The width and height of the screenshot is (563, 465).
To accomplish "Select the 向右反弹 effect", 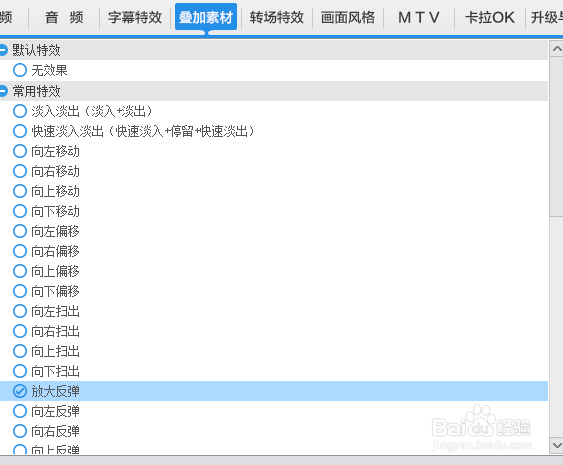I will pyautogui.click(x=20, y=431).
